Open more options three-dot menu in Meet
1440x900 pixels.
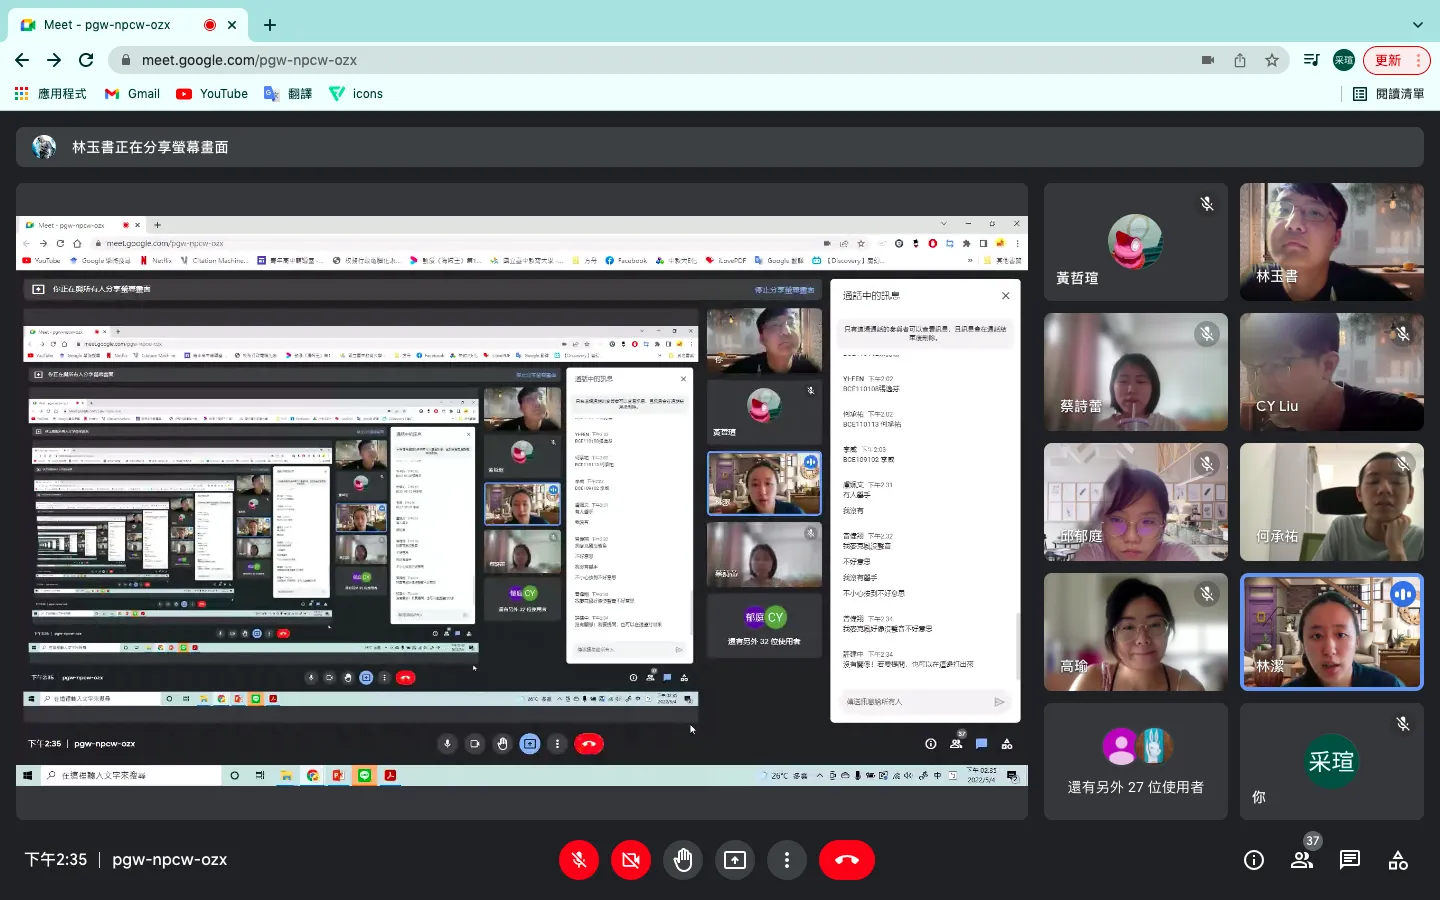[787, 860]
